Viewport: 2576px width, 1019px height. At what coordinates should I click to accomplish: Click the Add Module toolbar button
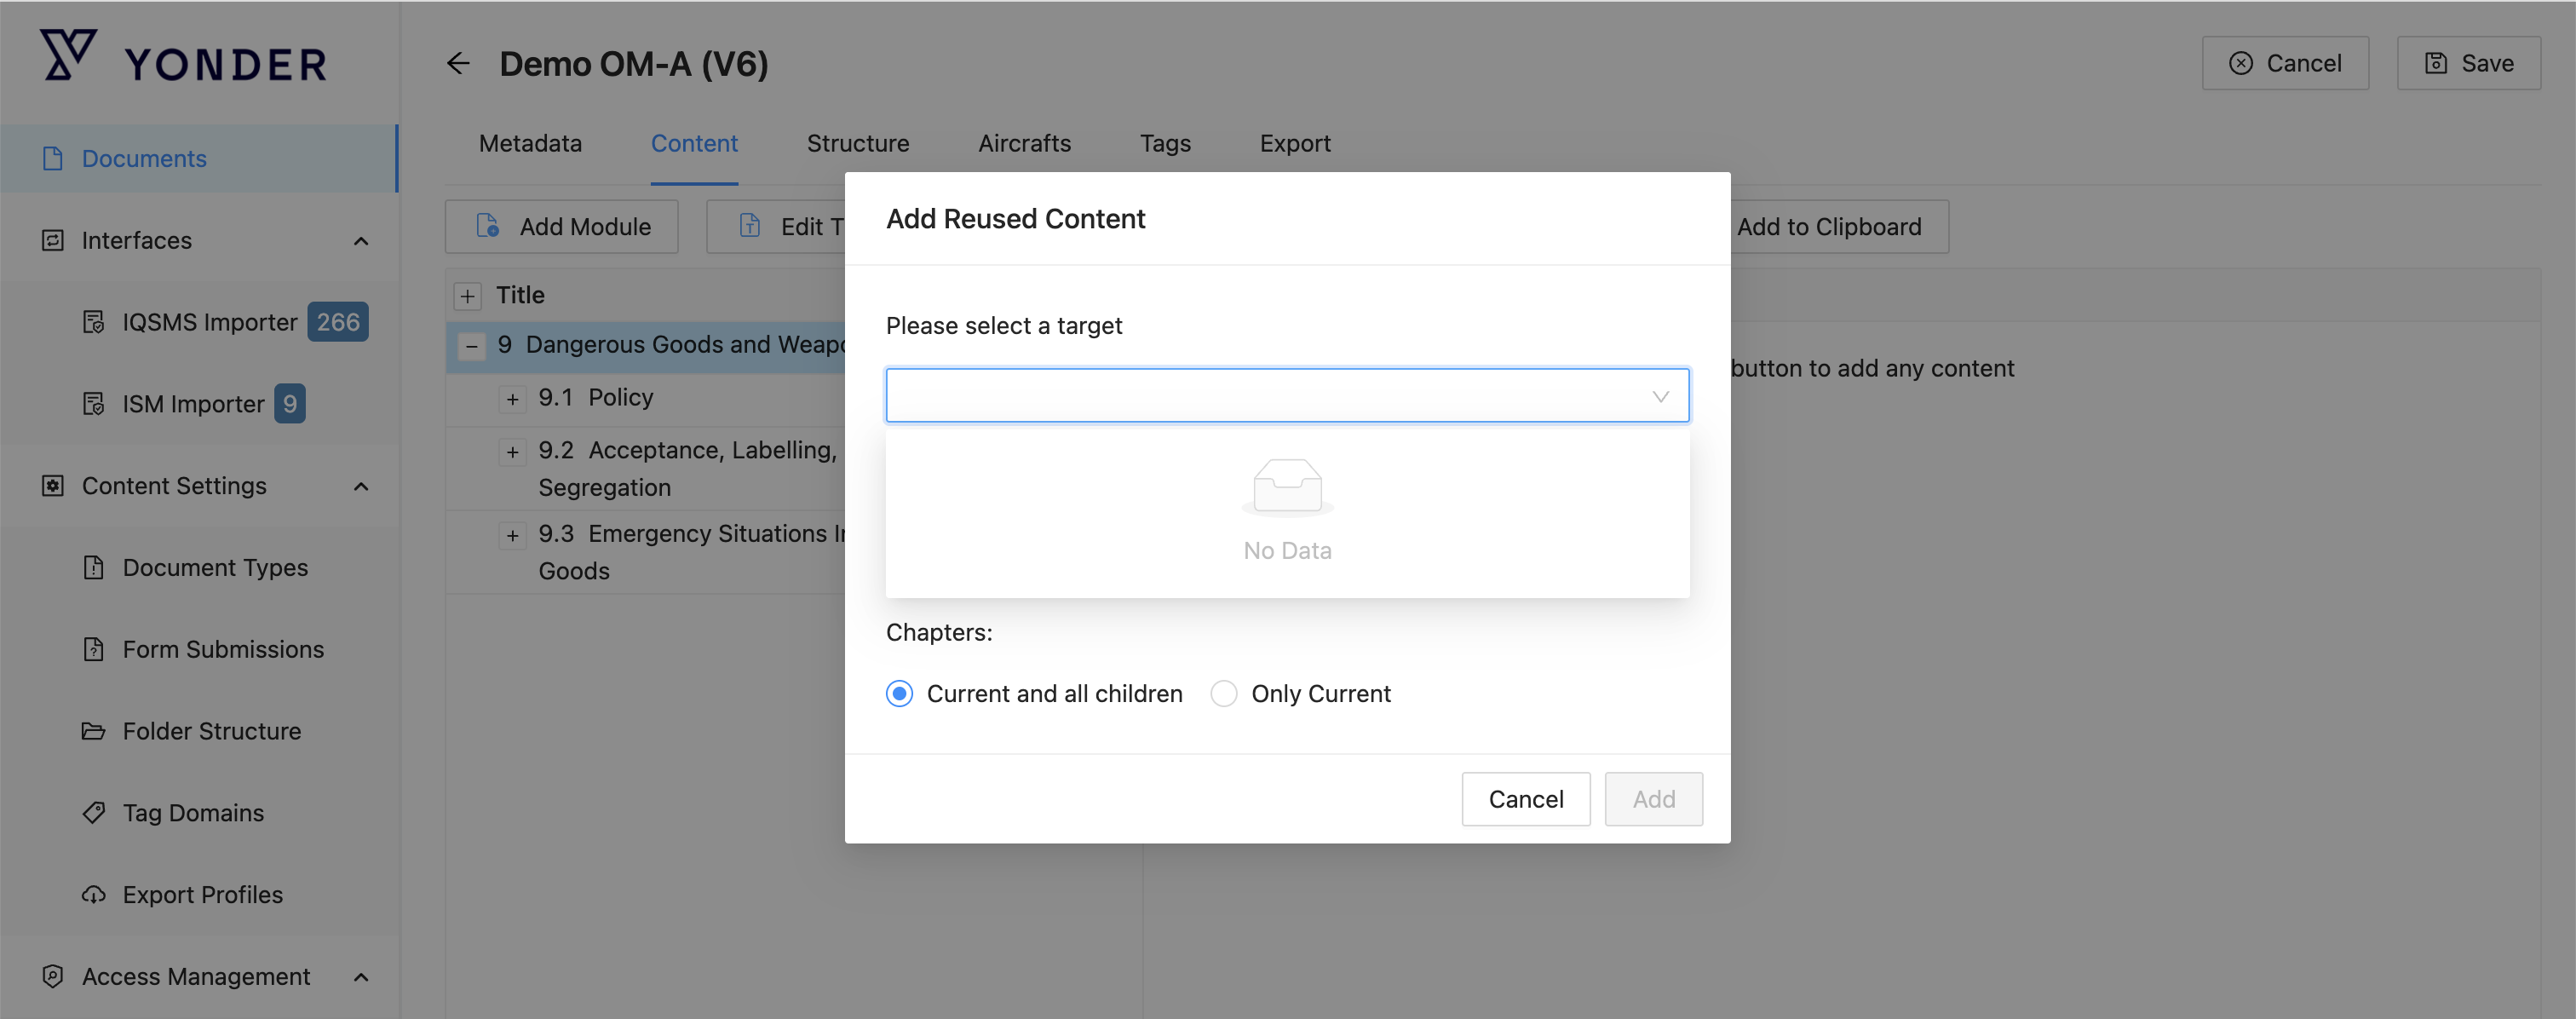coord(562,227)
